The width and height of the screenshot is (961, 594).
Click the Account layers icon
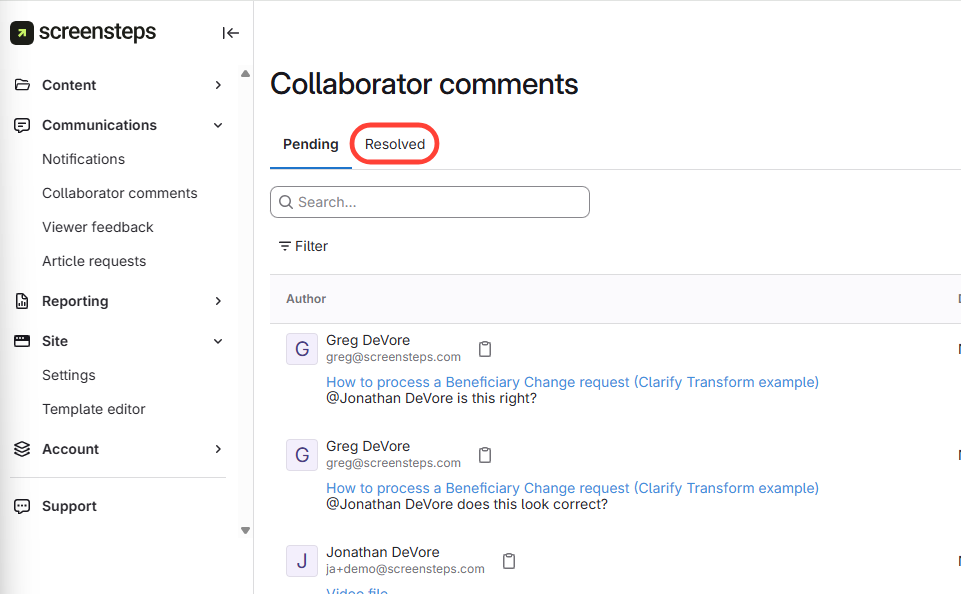pyautogui.click(x=22, y=449)
